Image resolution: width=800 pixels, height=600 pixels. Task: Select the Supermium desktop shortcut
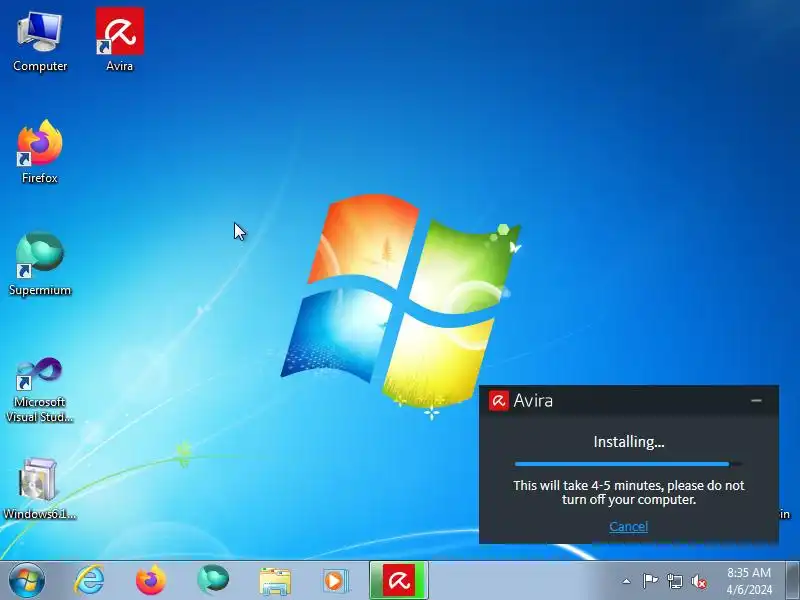click(40, 264)
